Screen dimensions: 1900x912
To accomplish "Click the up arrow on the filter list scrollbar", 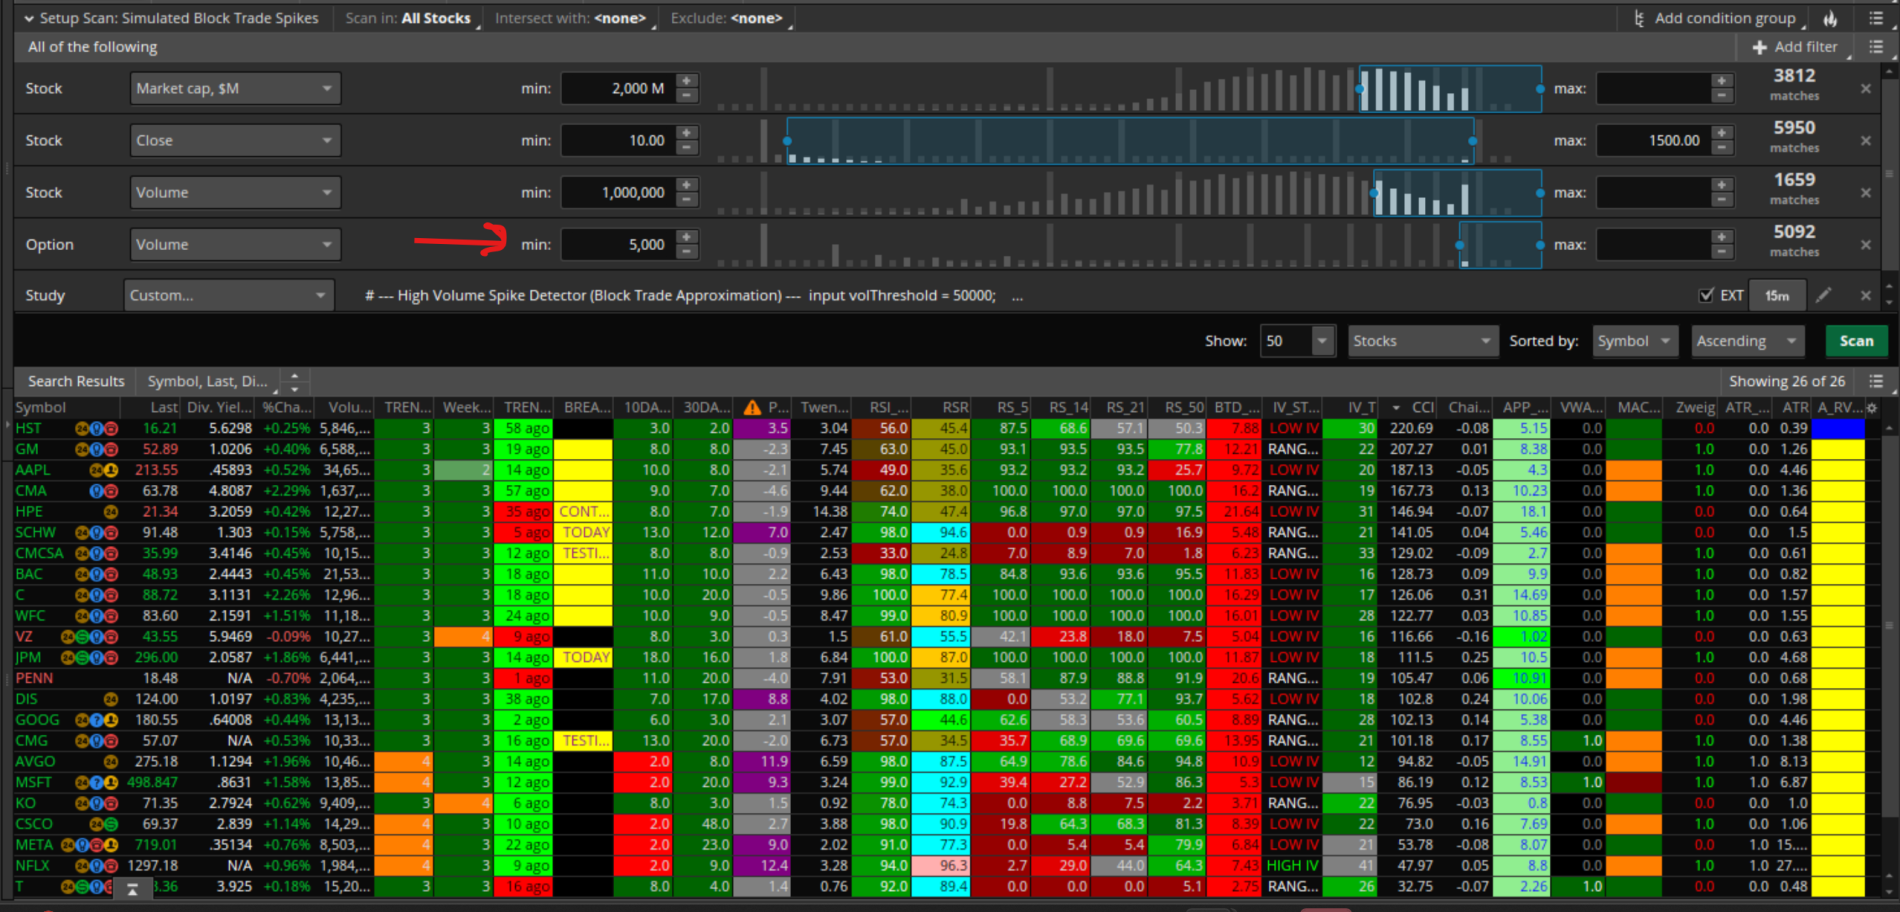I will coord(1890,73).
